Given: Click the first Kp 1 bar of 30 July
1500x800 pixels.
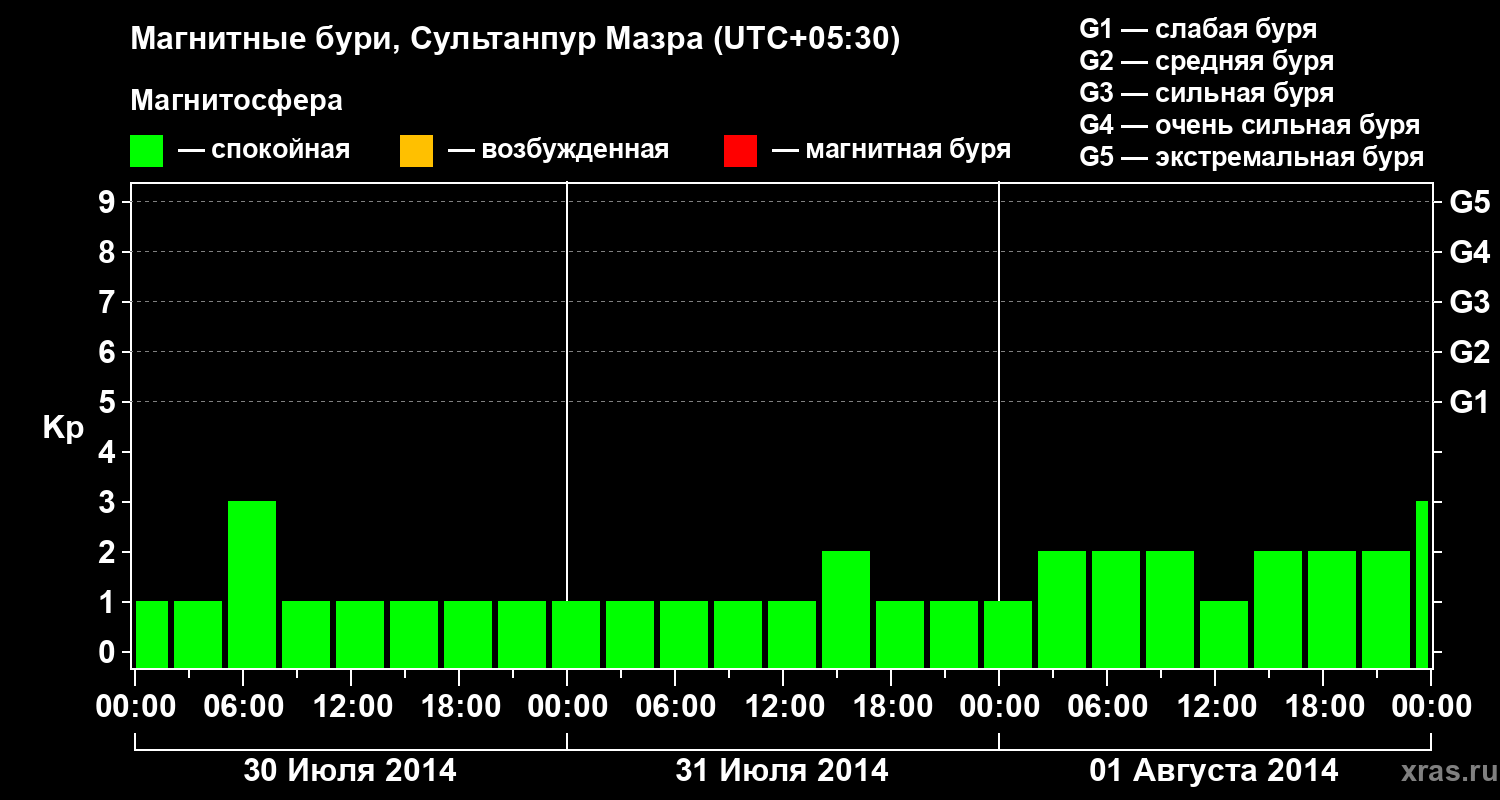Looking at the screenshot, I should (152, 634).
